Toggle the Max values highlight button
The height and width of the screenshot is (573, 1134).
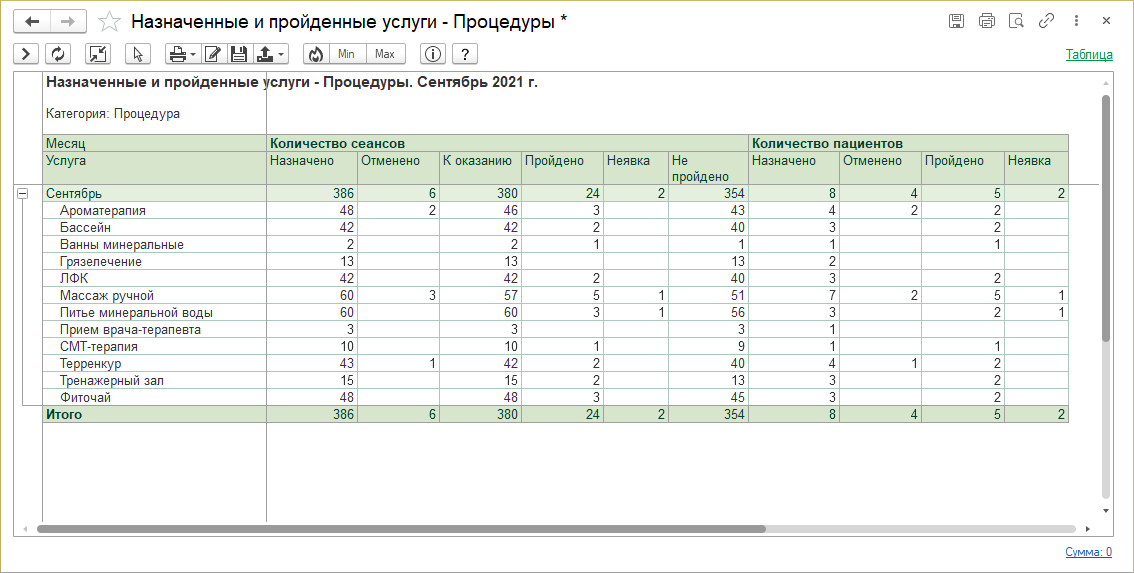click(385, 54)
